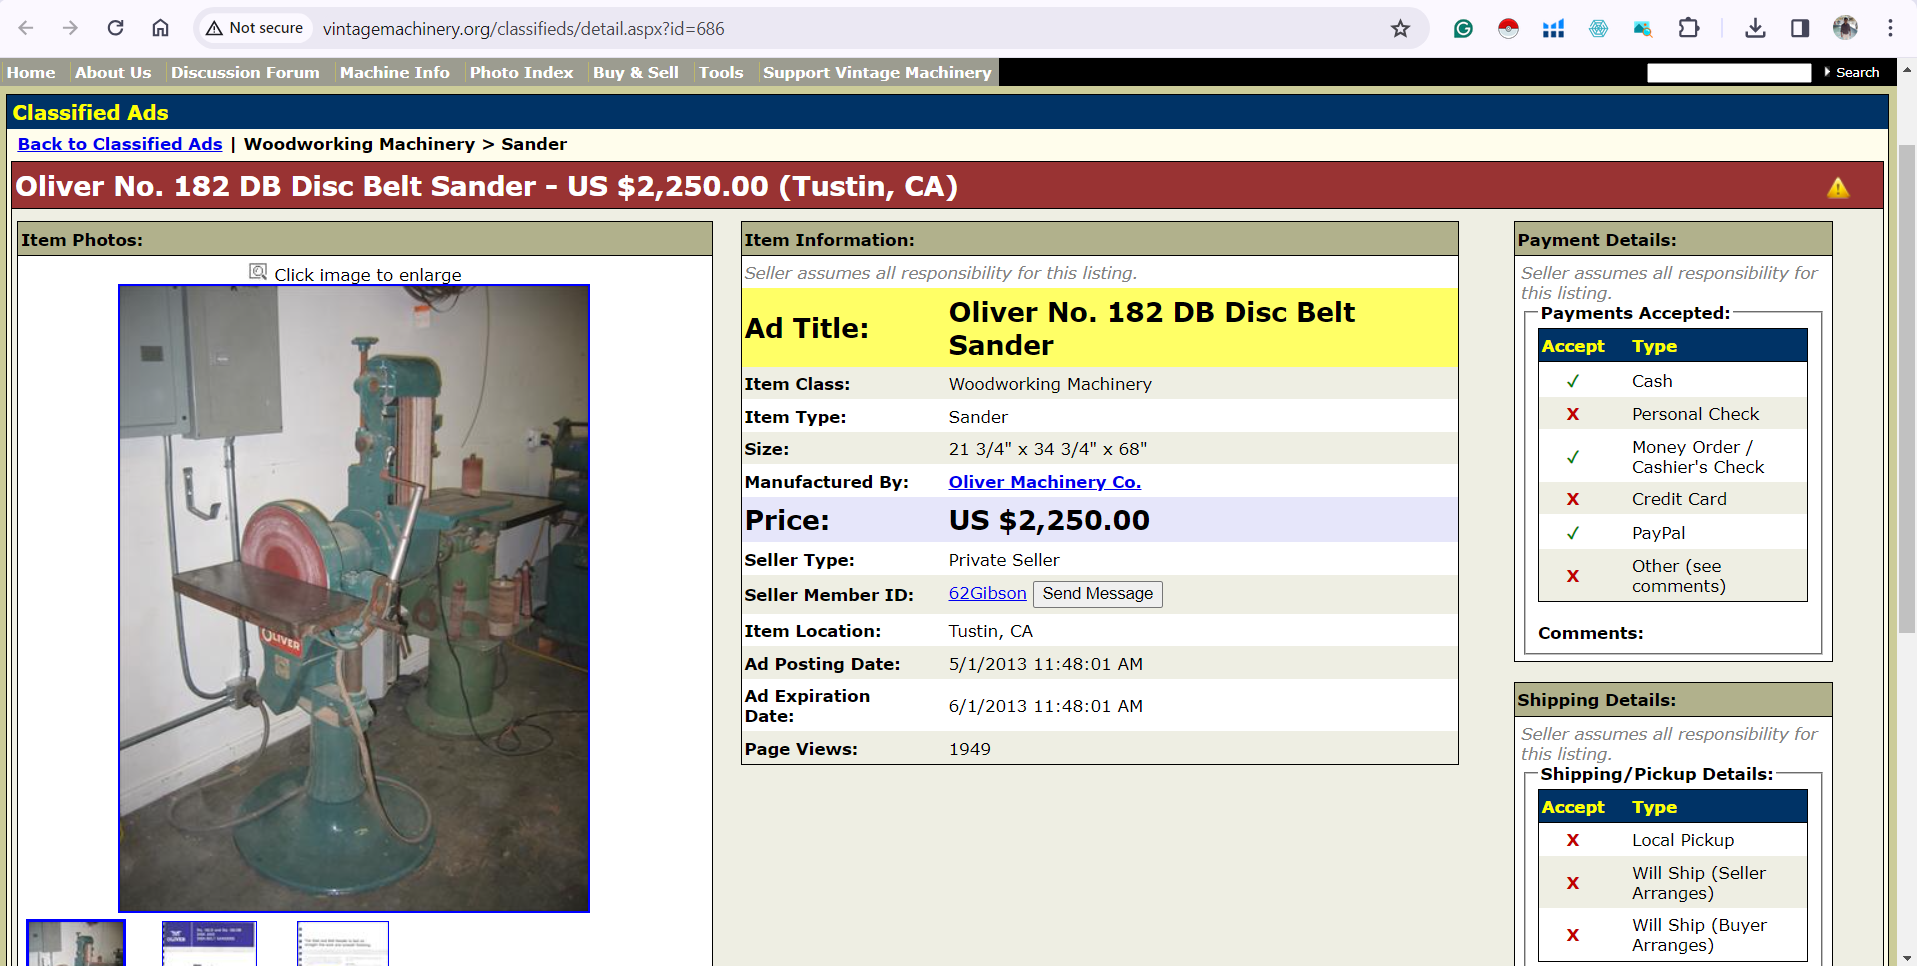
Task: Open the Grammarly extension icon
Action: (x=1463, y=28)
